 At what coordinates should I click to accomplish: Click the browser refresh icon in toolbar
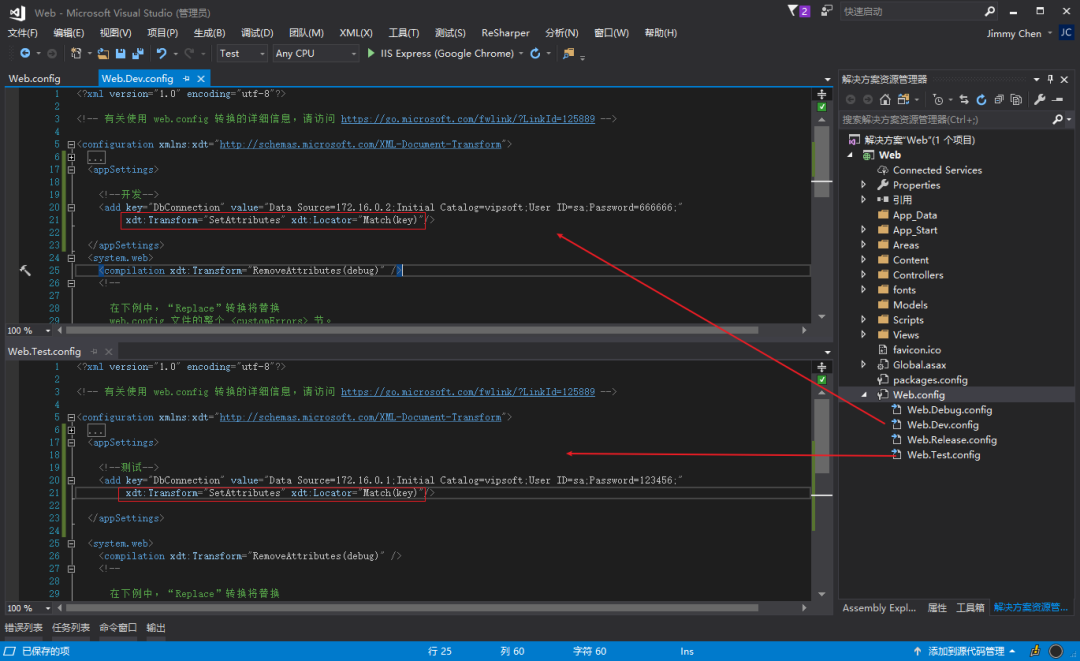pyautogui.click(x=535, y=53)
